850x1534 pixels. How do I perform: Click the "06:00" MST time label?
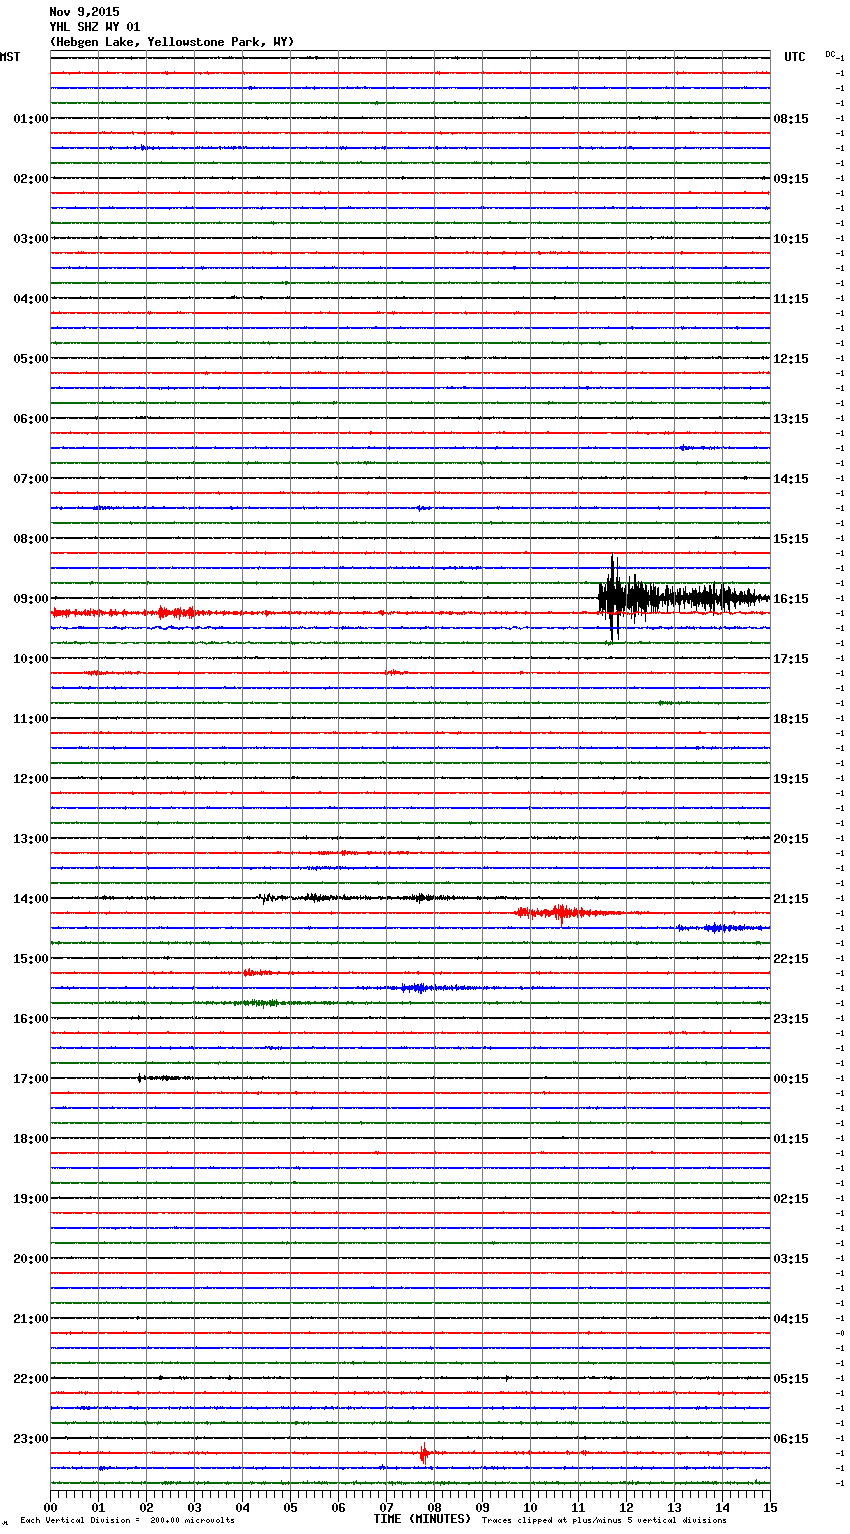click(31, 419)
